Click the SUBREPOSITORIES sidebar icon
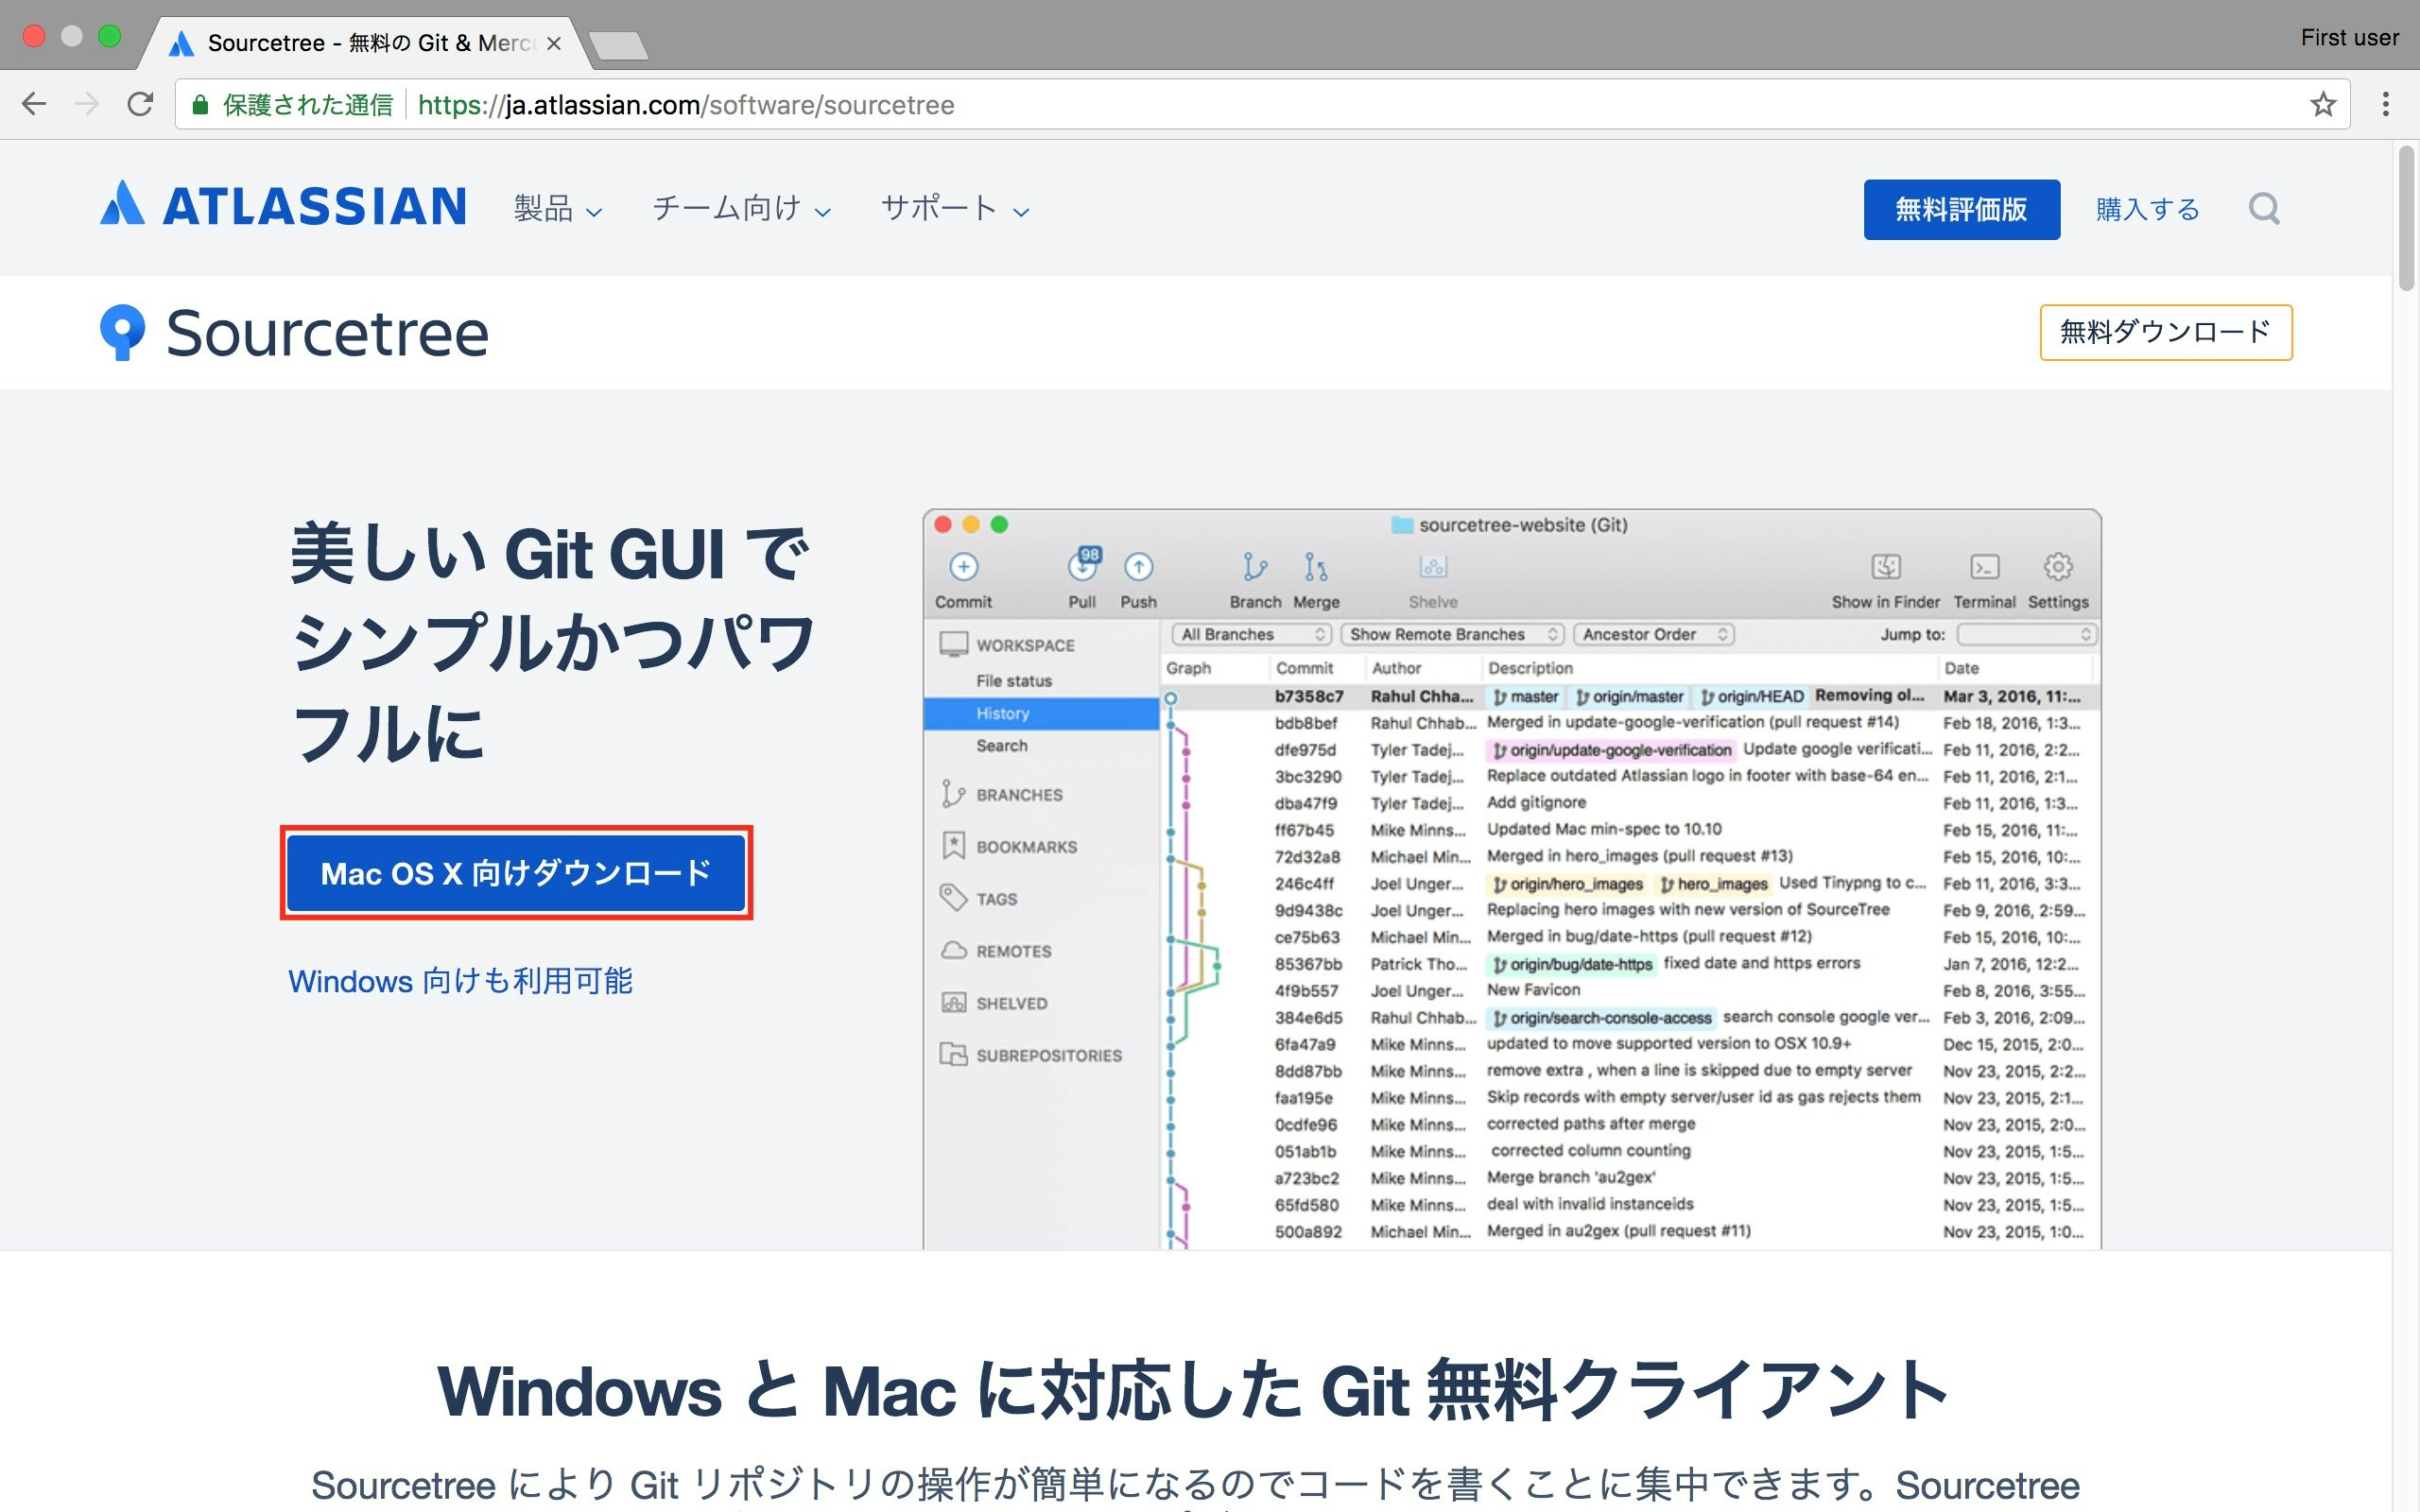 point(953,1054)
